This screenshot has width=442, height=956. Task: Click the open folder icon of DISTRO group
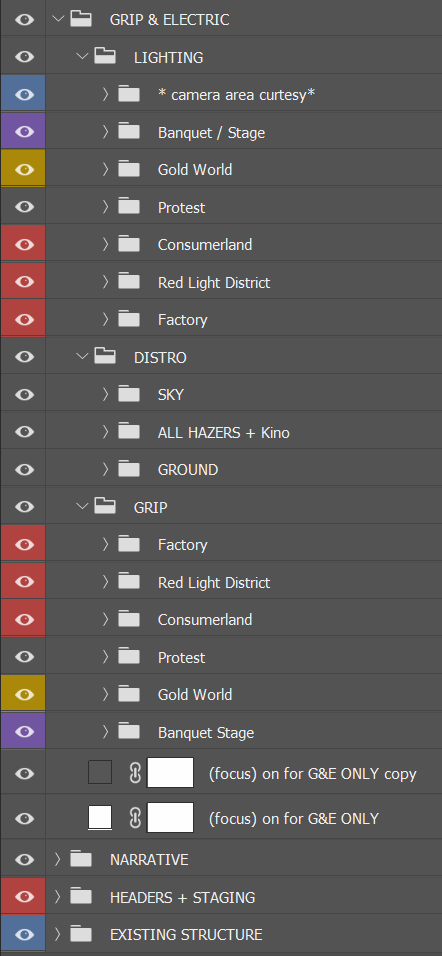coord(105,357)
